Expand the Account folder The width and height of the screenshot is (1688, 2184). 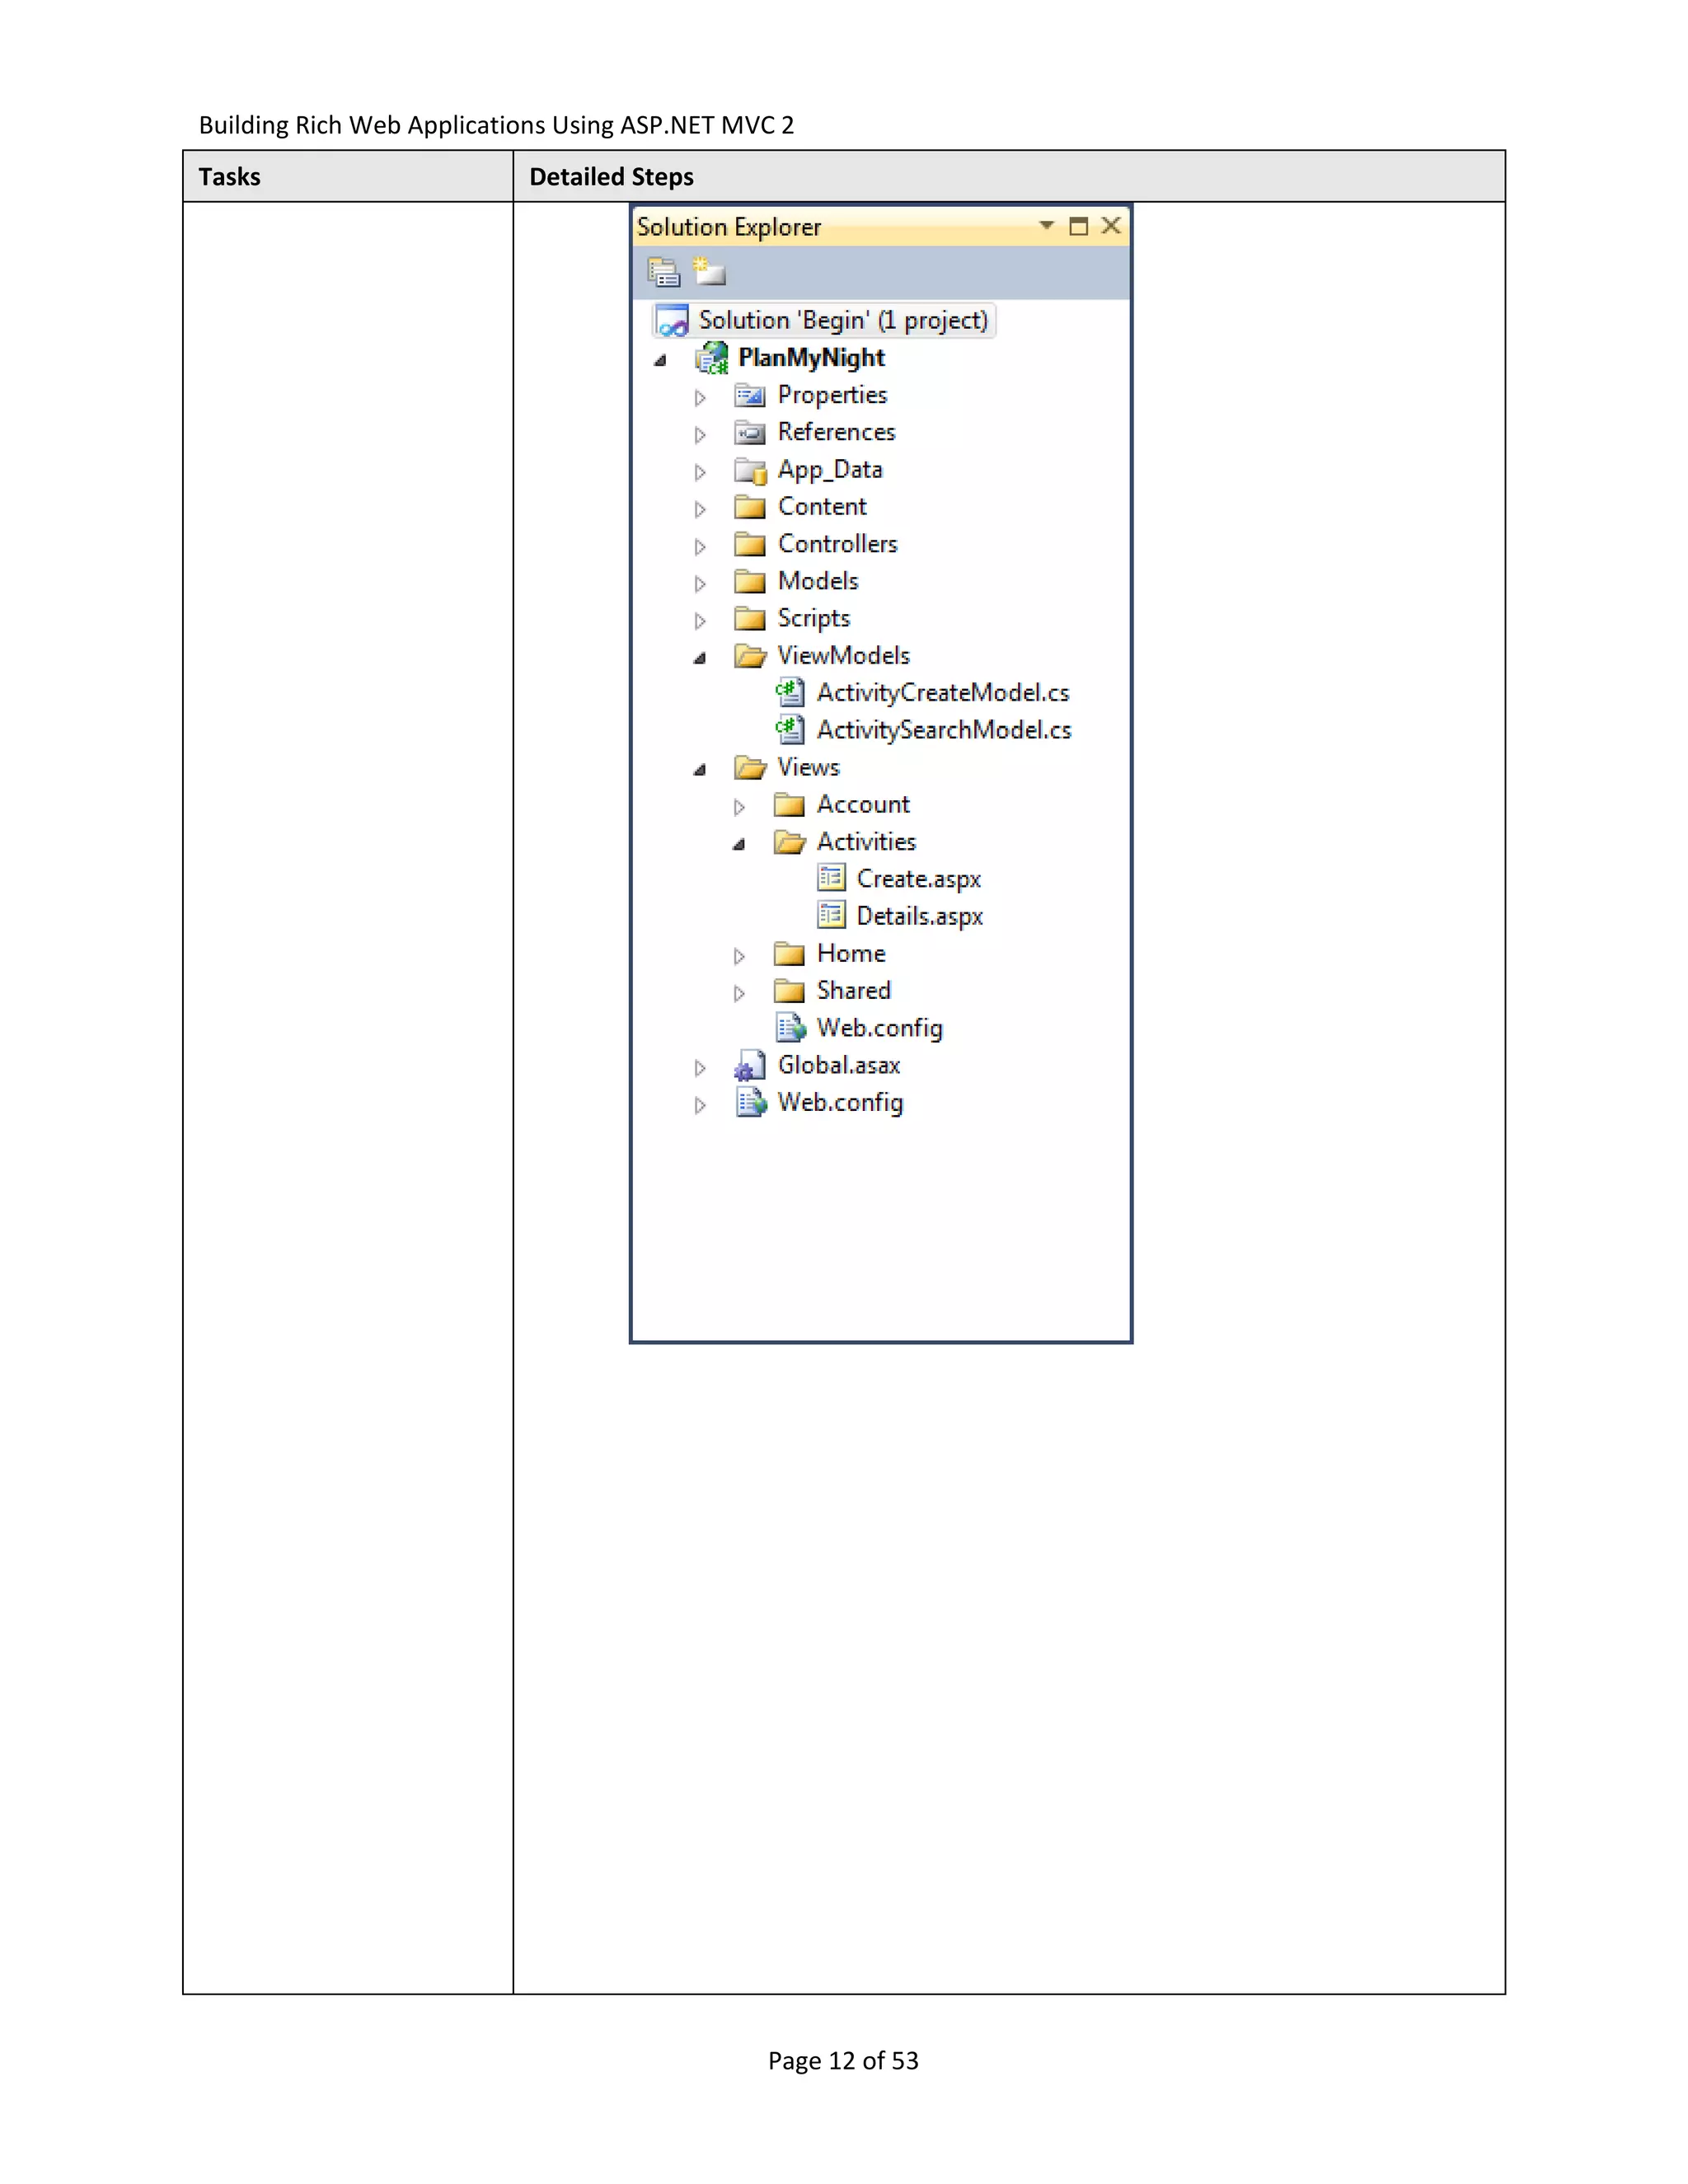(739, 807)
